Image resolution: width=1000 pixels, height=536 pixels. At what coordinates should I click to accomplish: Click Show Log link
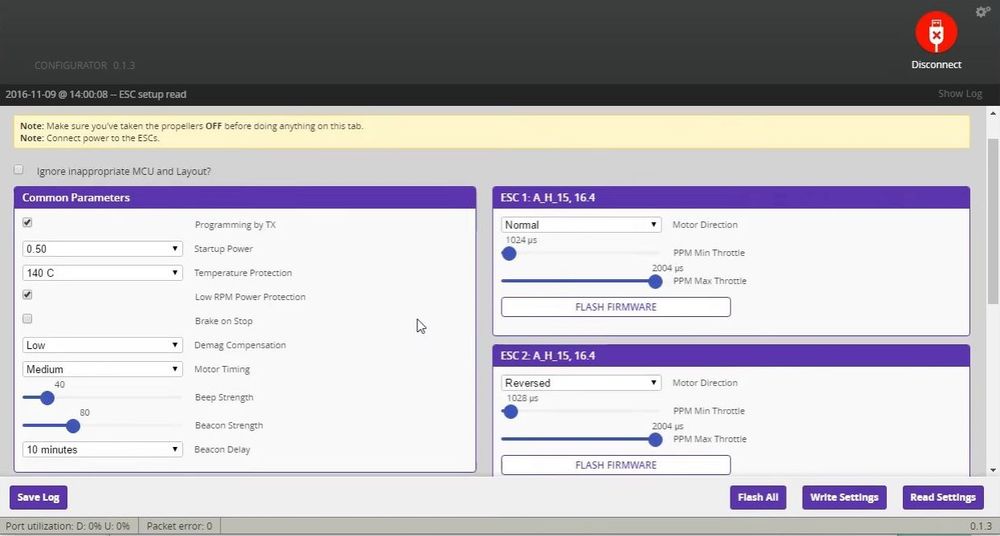(x=959, y=94)
